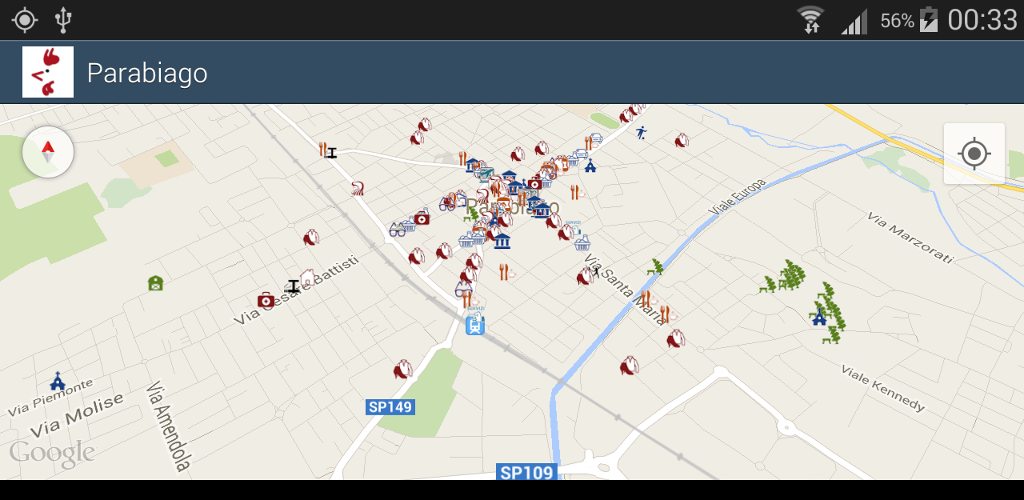1024x500 pixels.
Task: Select clothing marker near the my-location button
Action: (682, 140)
